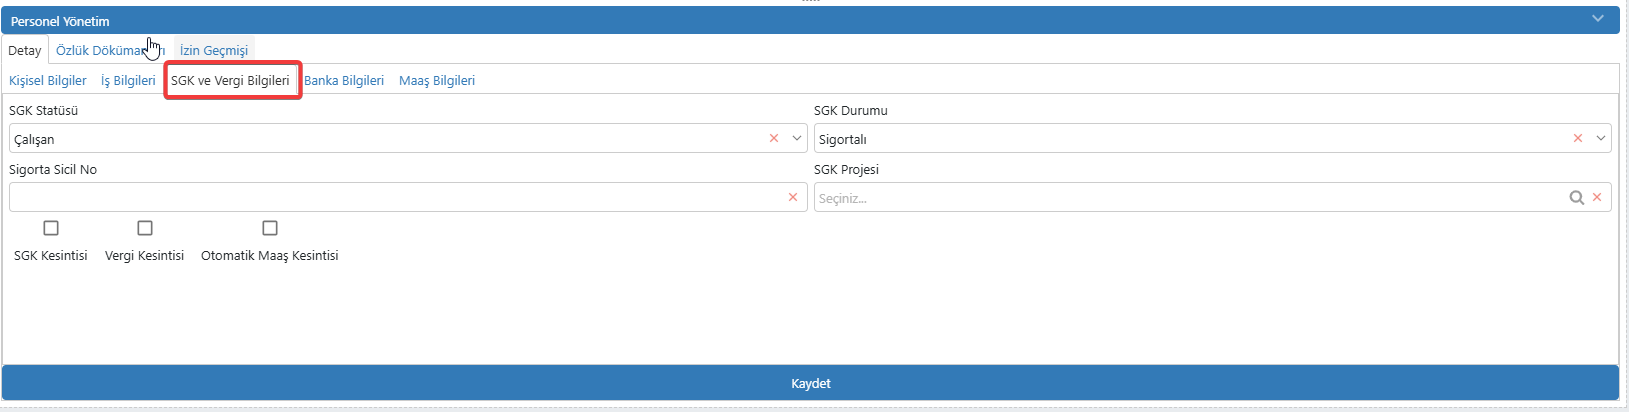Click the SGK Projesi Seçiniz field
1629x412 pixels.
click(1185, 198)
